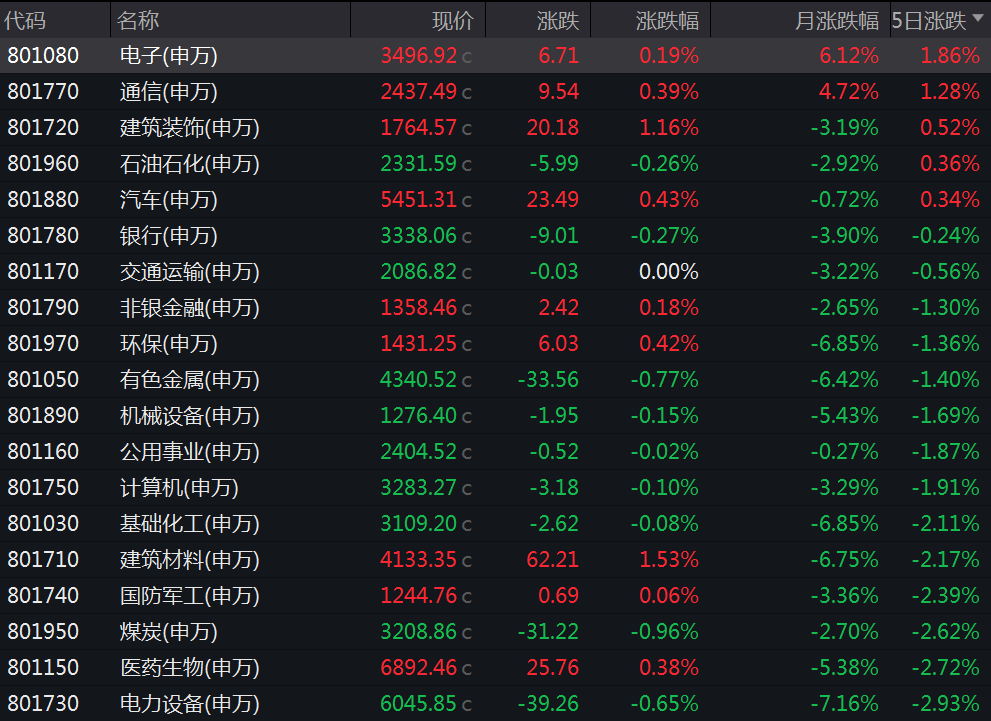Sort the table by 涨跌 header
This screenshot has height=721, width=991.
click(559, 20)
